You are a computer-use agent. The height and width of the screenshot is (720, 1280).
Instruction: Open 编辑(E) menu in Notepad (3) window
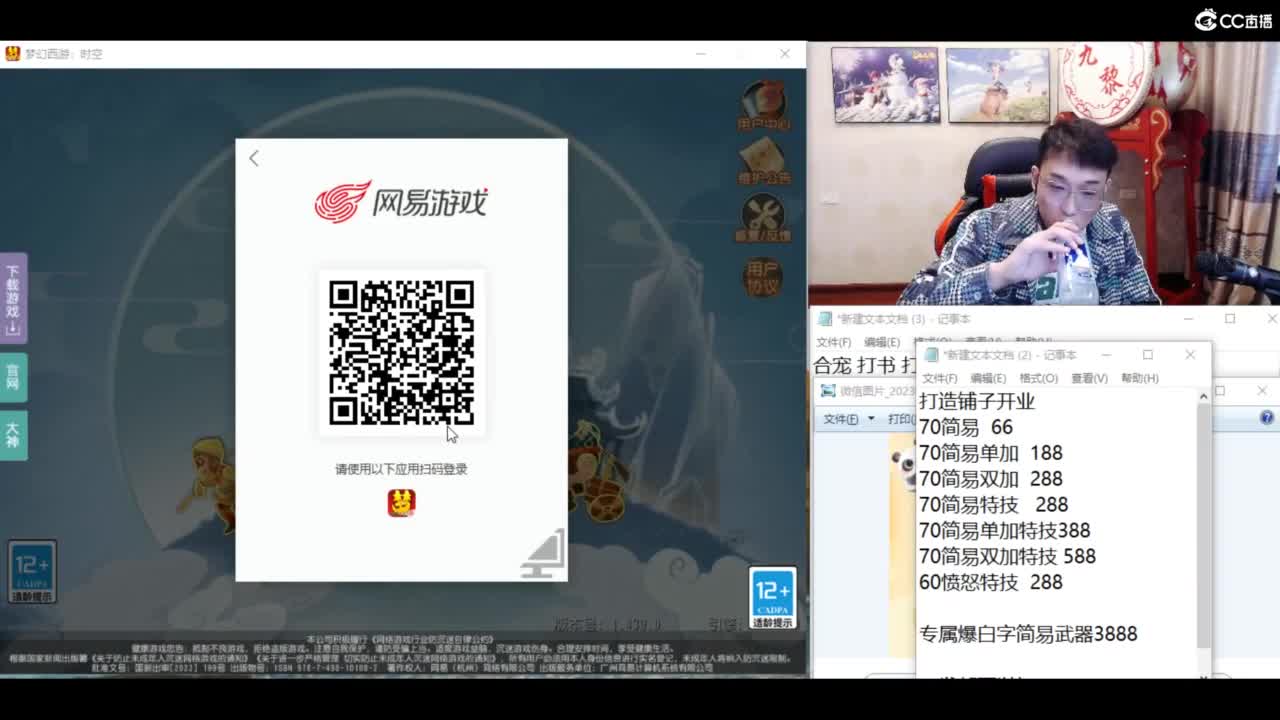coord(881,342)
